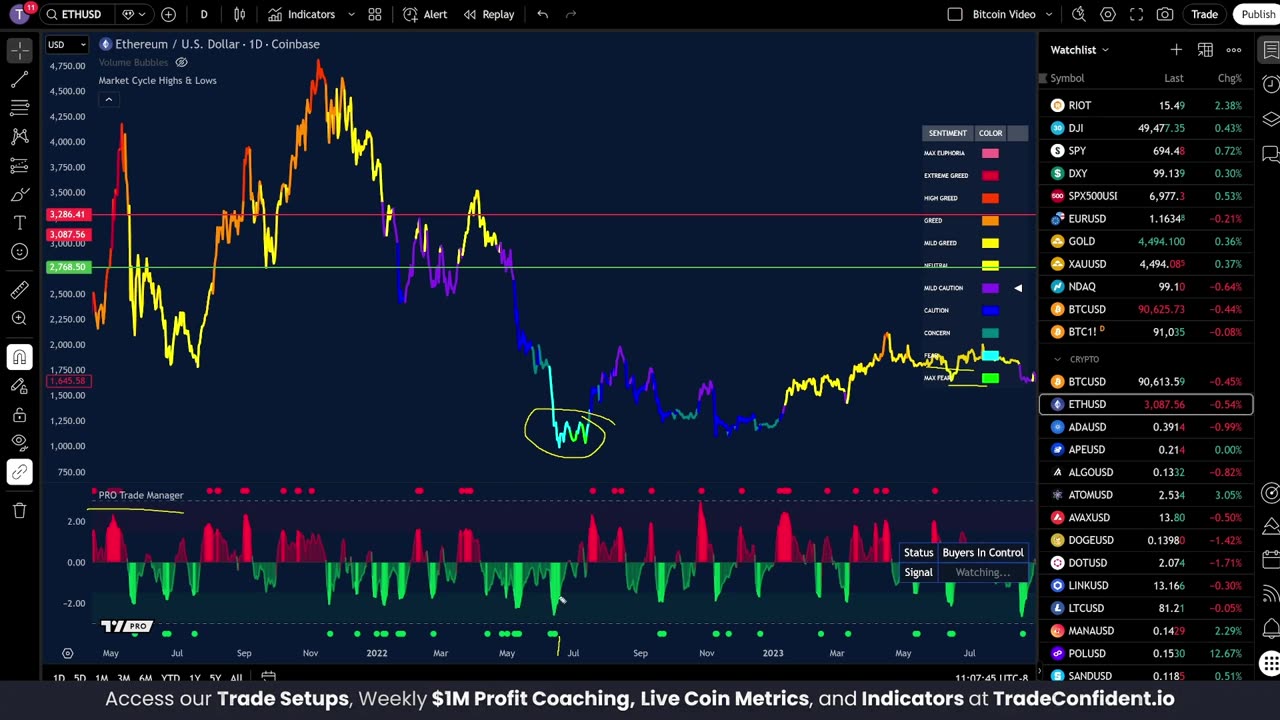Add symbol to the watchlist
The width and height of the screenshot is (1280, 720).
[1176, 49]
